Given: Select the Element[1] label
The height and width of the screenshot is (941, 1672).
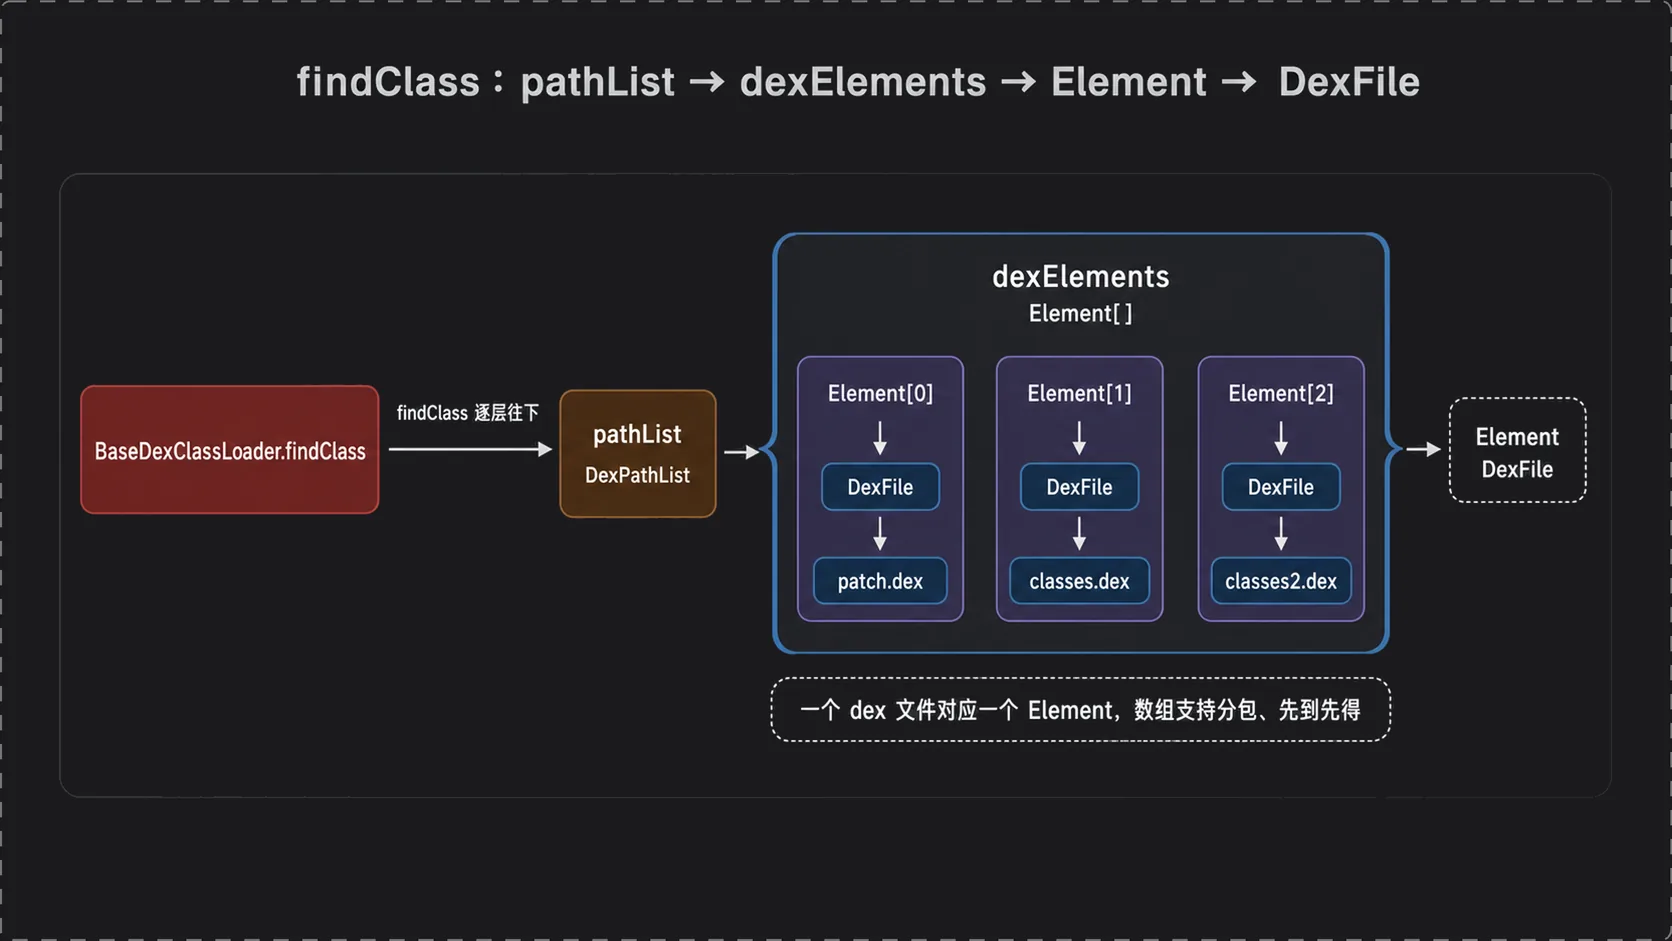Looking at the screenshot, I should [x=1079, y=394].
